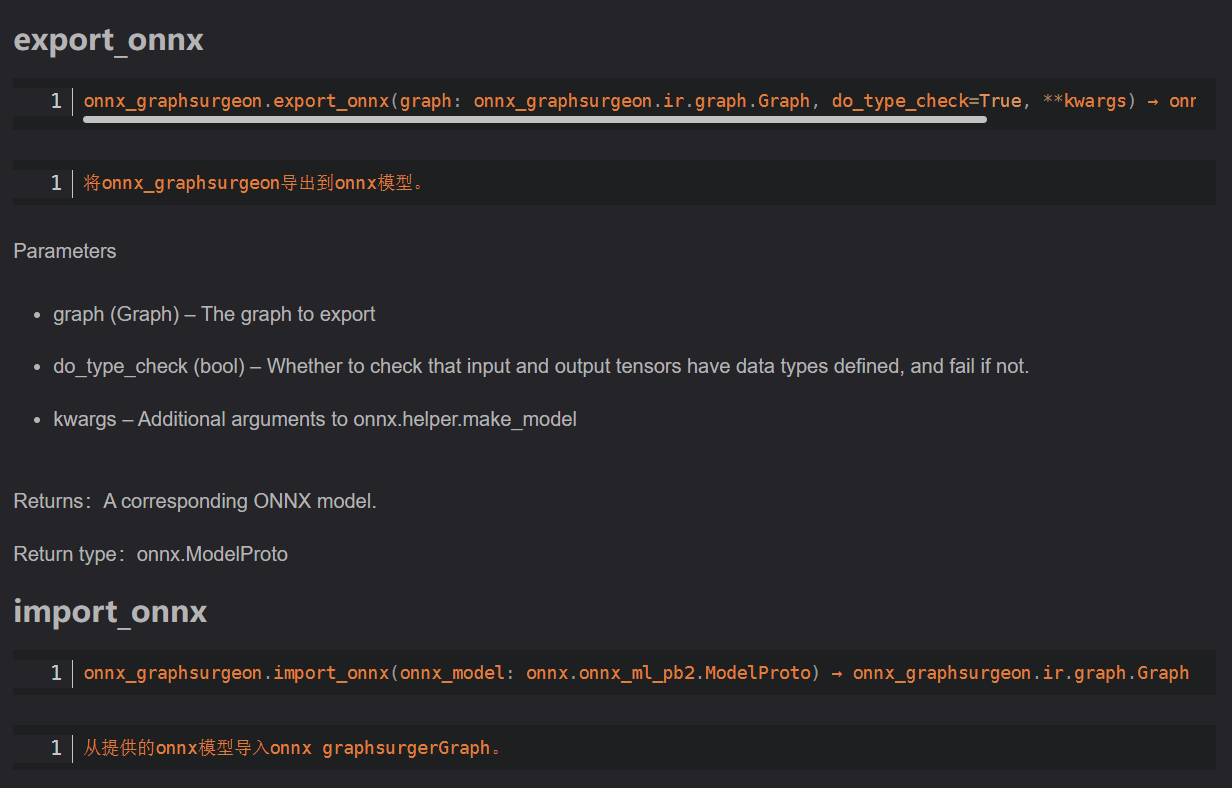Click the export_onnx section heading
The width and height of the screenshot is (1232, 788).
pos(107,40)
